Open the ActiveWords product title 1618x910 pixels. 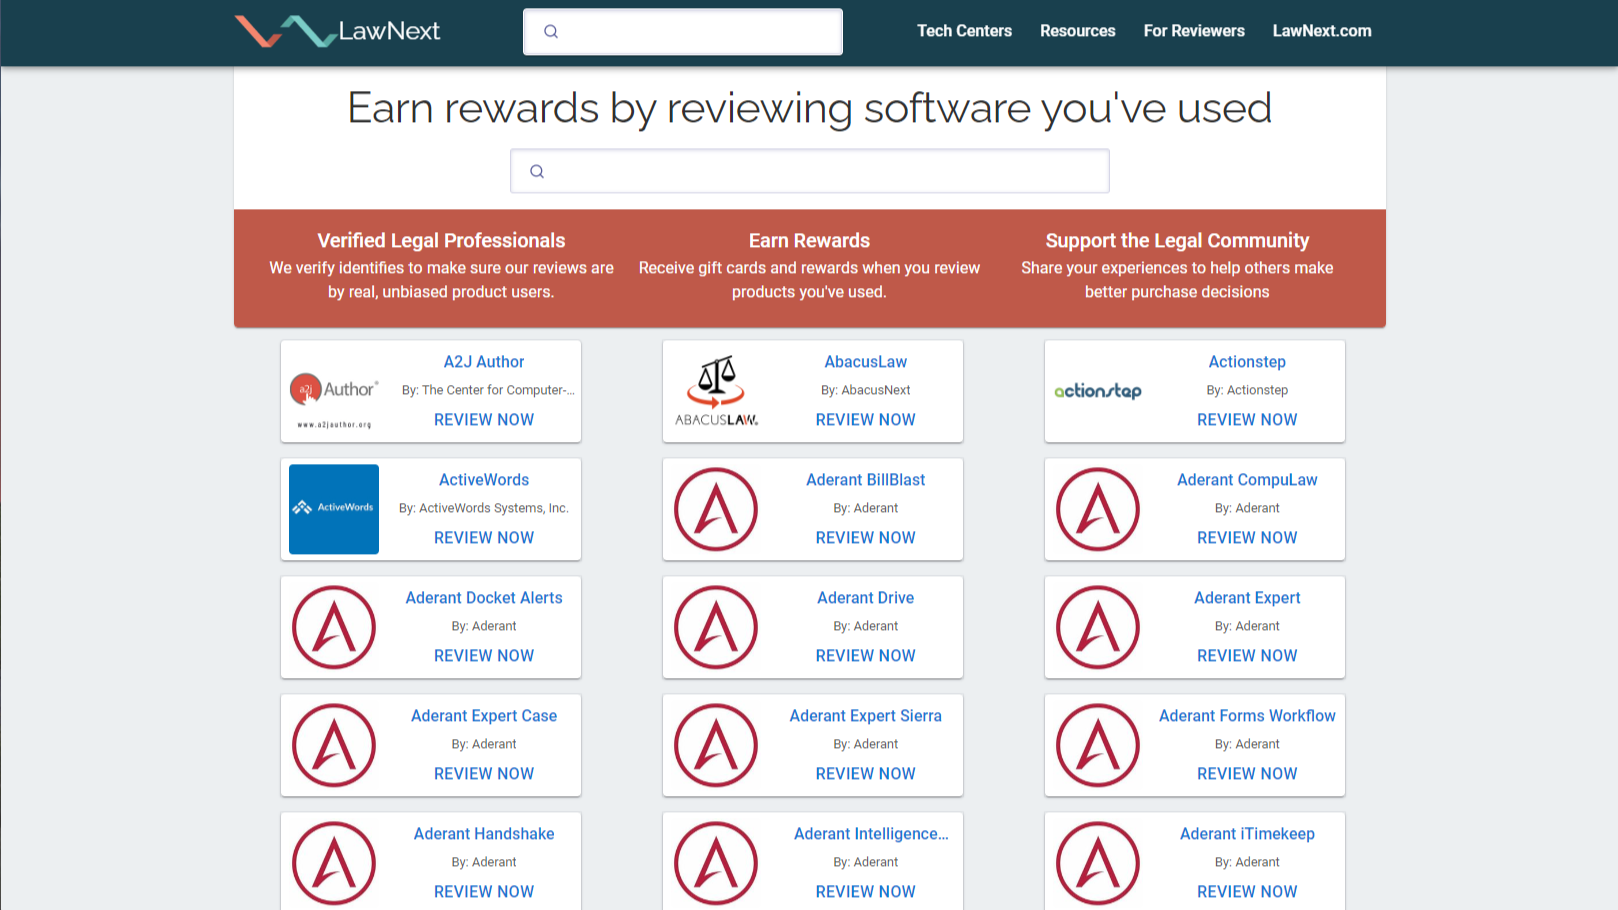tap(484, 480)
